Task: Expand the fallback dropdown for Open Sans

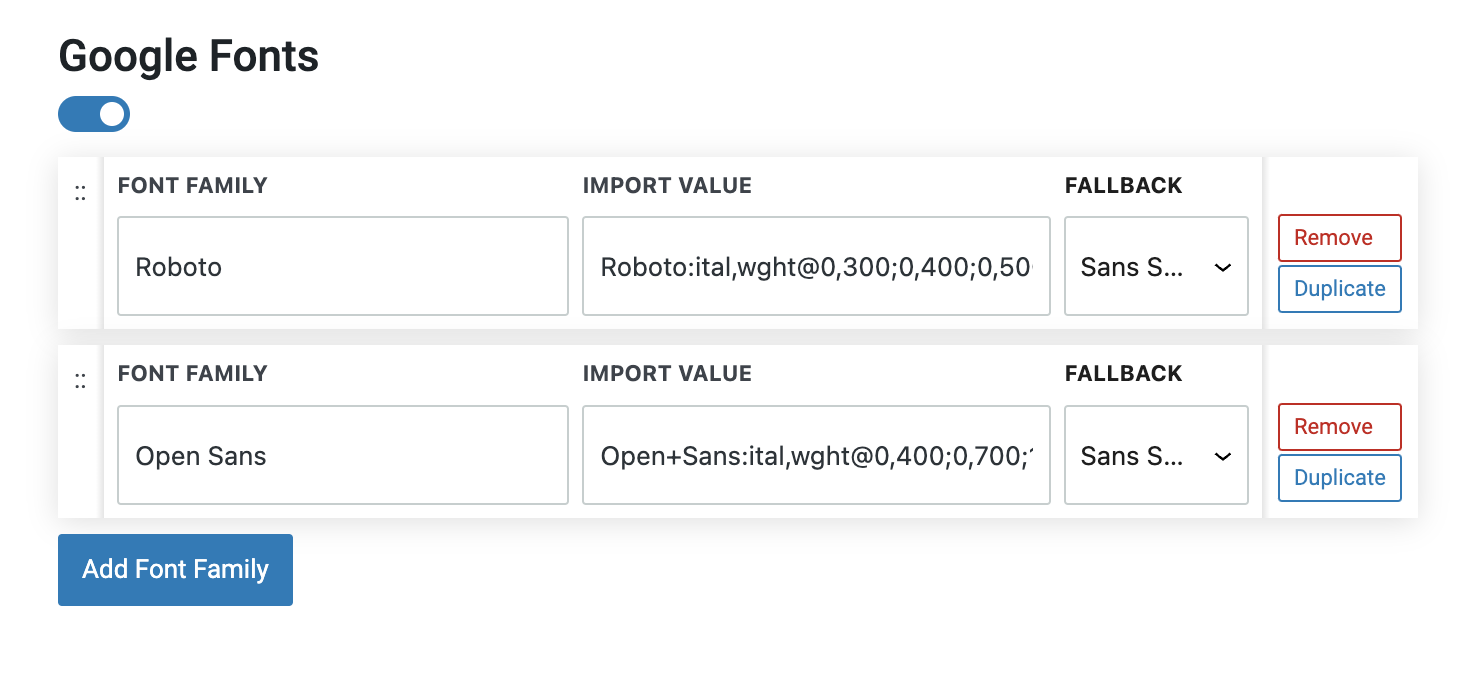Action: [1156, 455]
